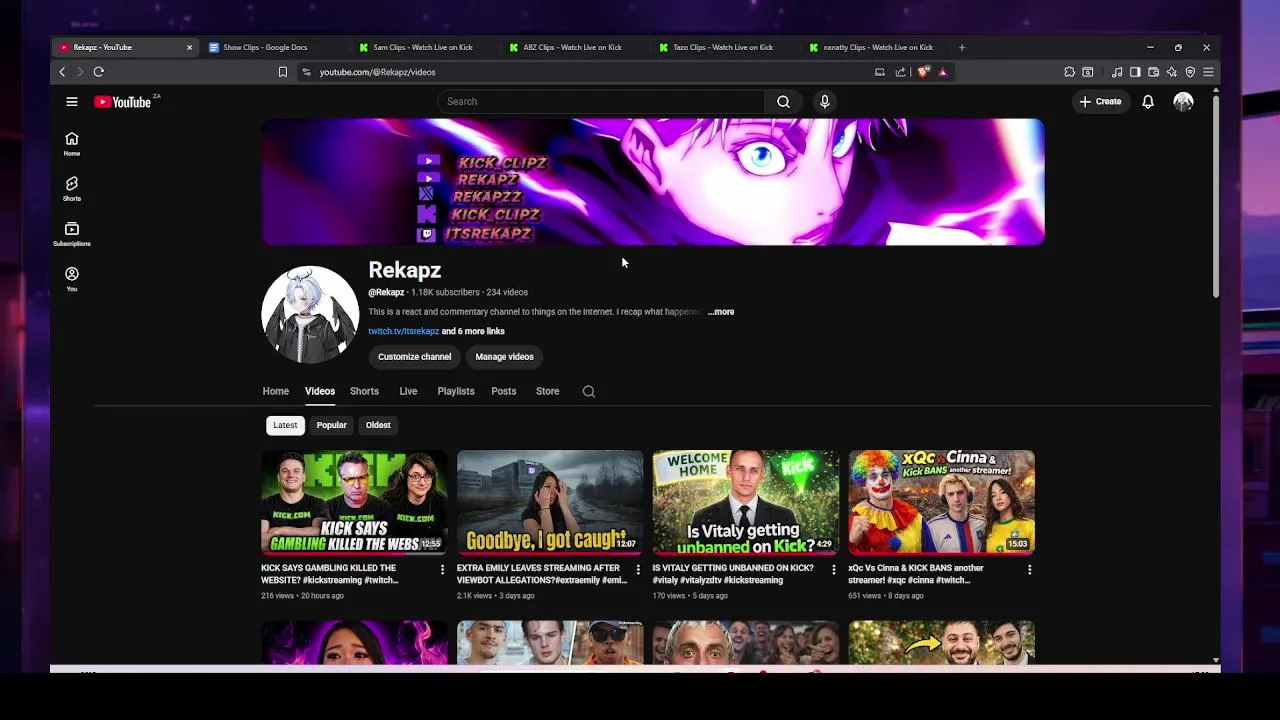Open the Create button menu
Image resolution: width=1280 pixels, height=720 pixels.
click(x=1100, y=101)
